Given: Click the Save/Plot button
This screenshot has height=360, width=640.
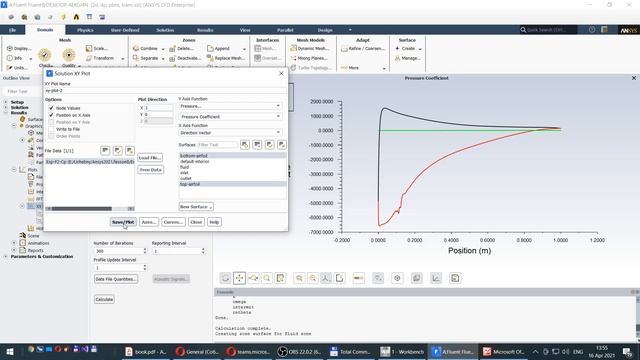Looking at the screenshot, I should click(123, 222).
